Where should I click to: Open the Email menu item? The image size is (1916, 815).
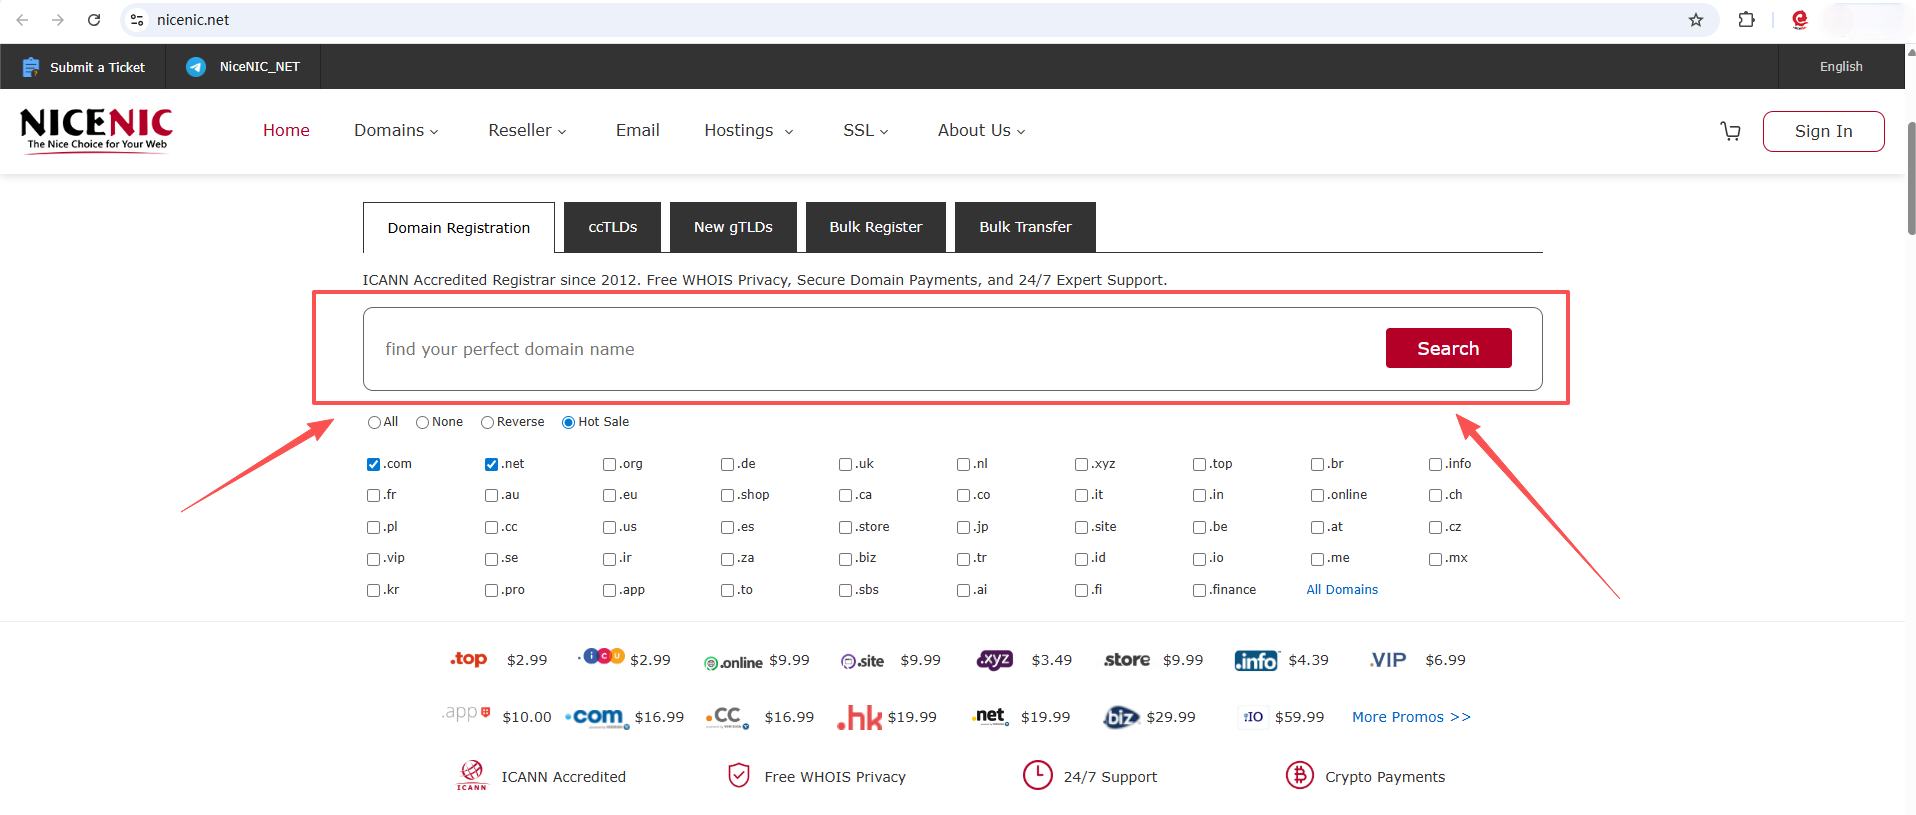[638, 130]
